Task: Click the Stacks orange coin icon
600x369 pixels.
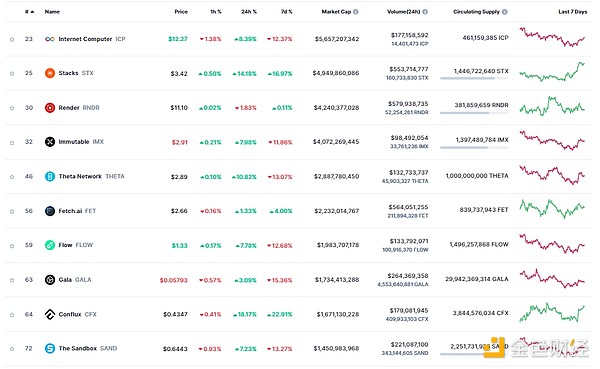Action: [50, 73]
